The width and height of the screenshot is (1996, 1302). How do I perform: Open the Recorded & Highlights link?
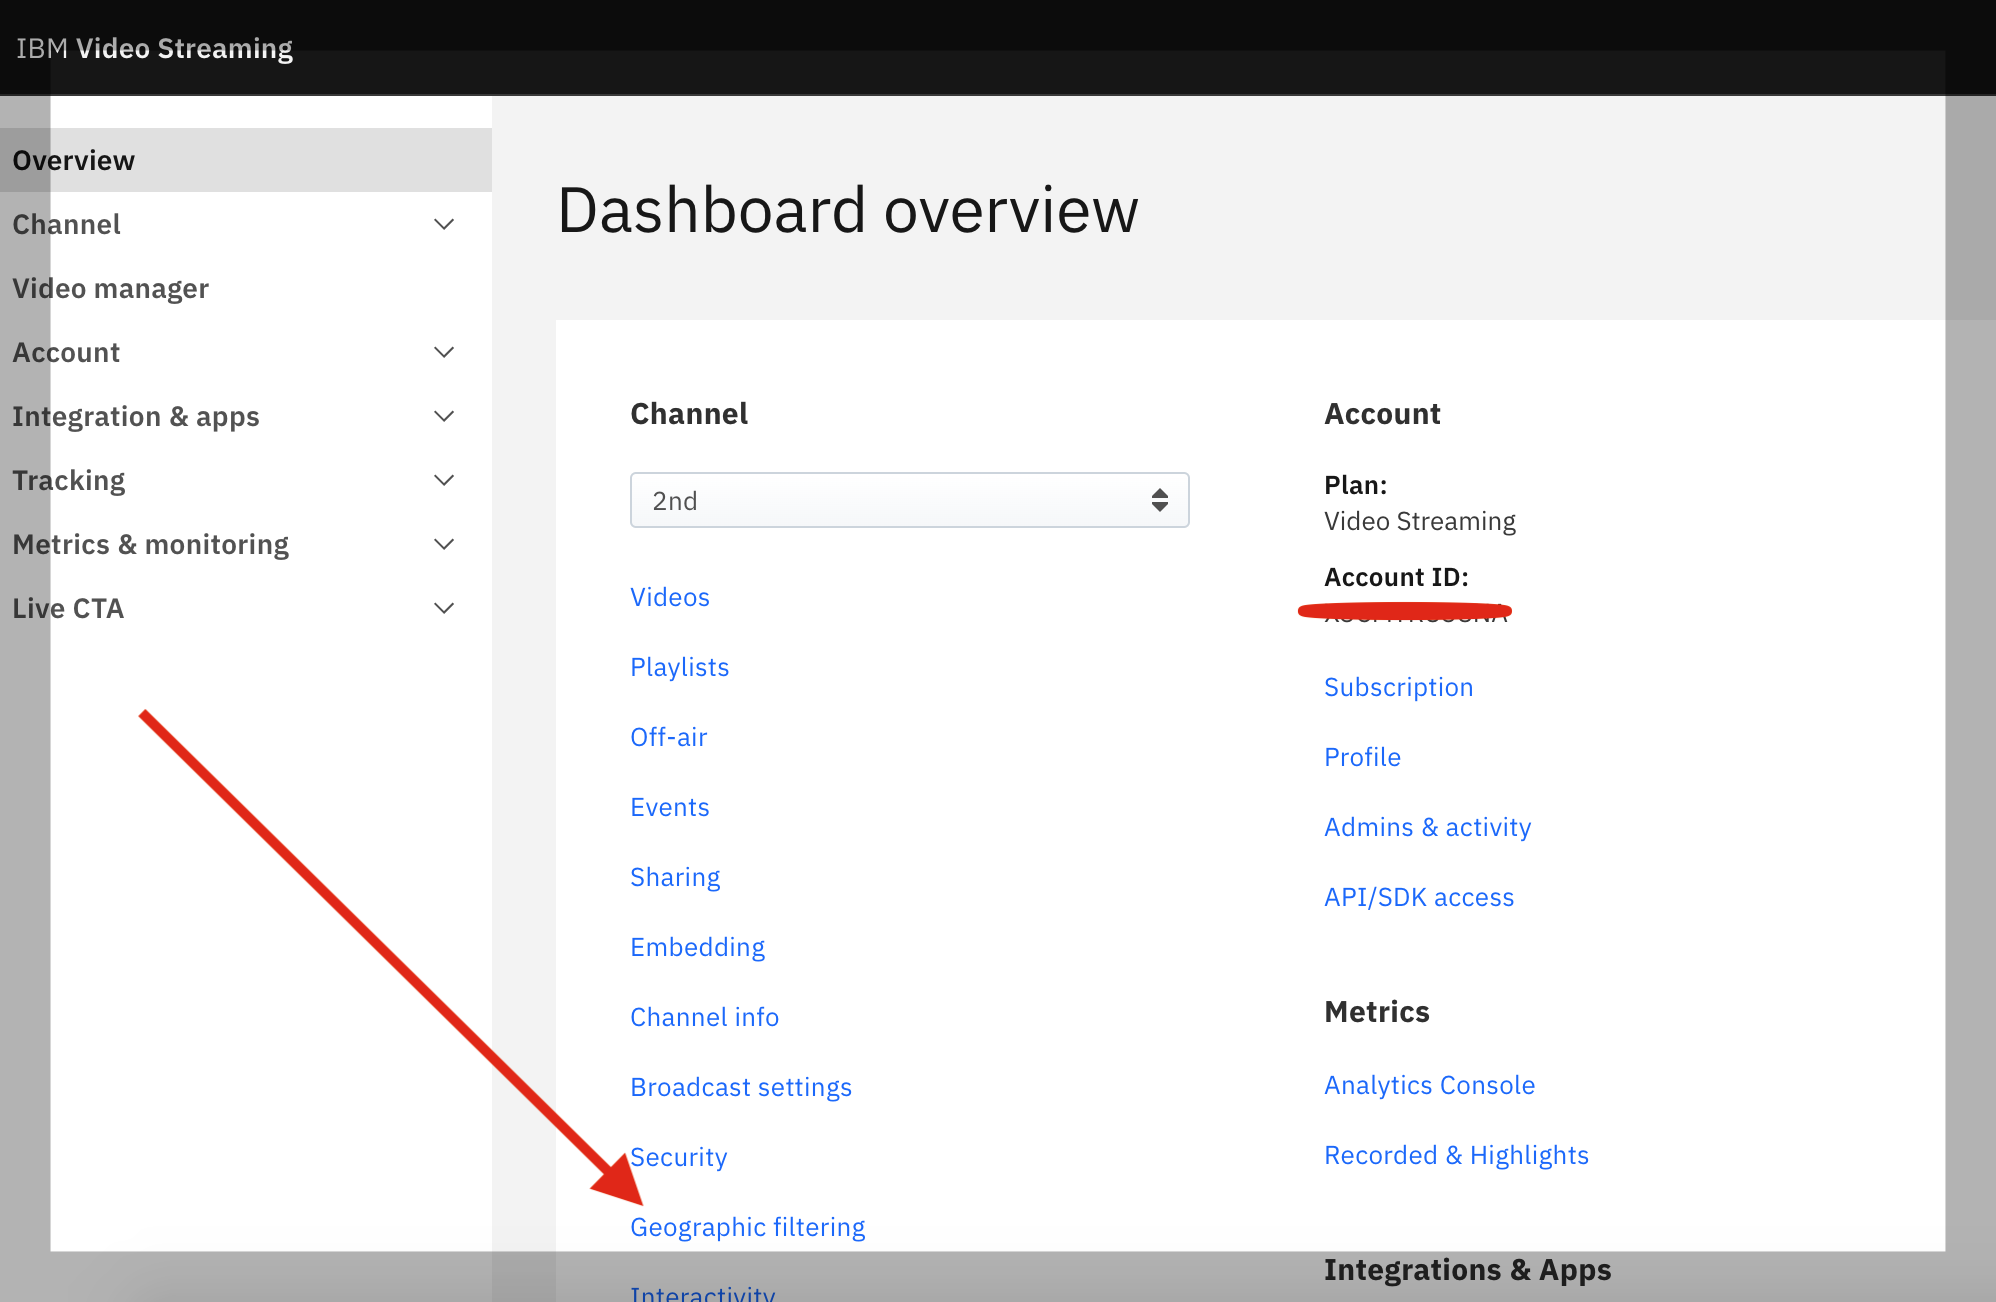pyautogui.click(x=1457, y=1155)
